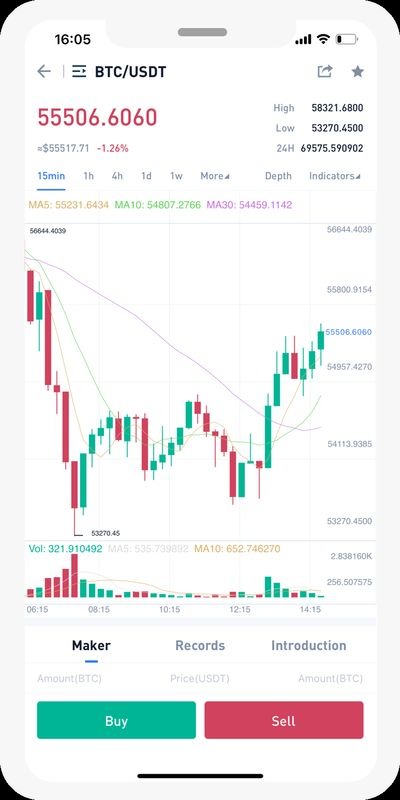Add BTC/USDT to favorites with star
This screenshot has height=800, width=400.
358,71
